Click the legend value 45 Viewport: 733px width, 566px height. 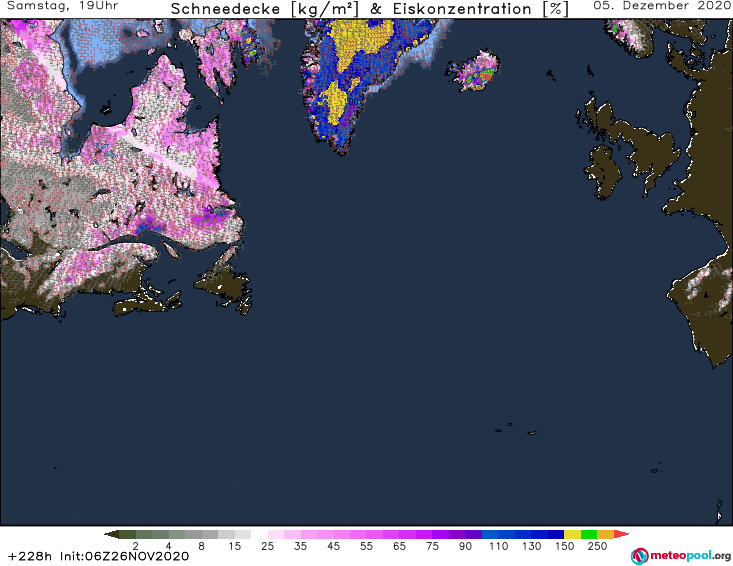333,546
